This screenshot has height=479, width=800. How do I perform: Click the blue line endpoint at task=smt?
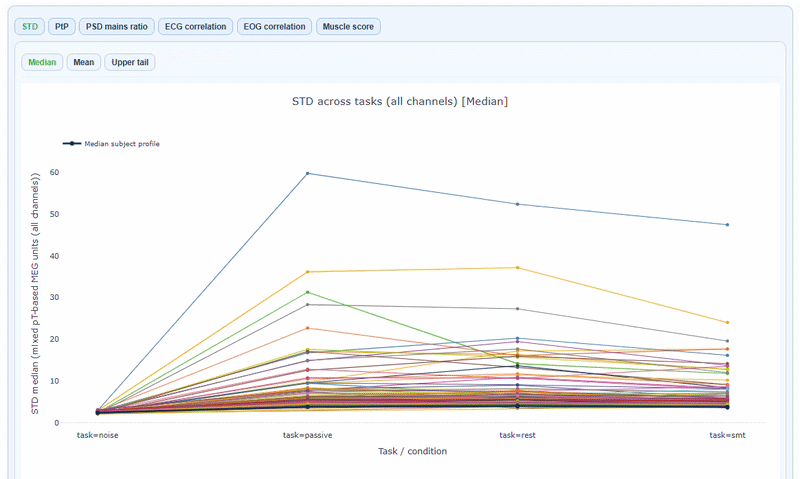(x=727, y=225)
